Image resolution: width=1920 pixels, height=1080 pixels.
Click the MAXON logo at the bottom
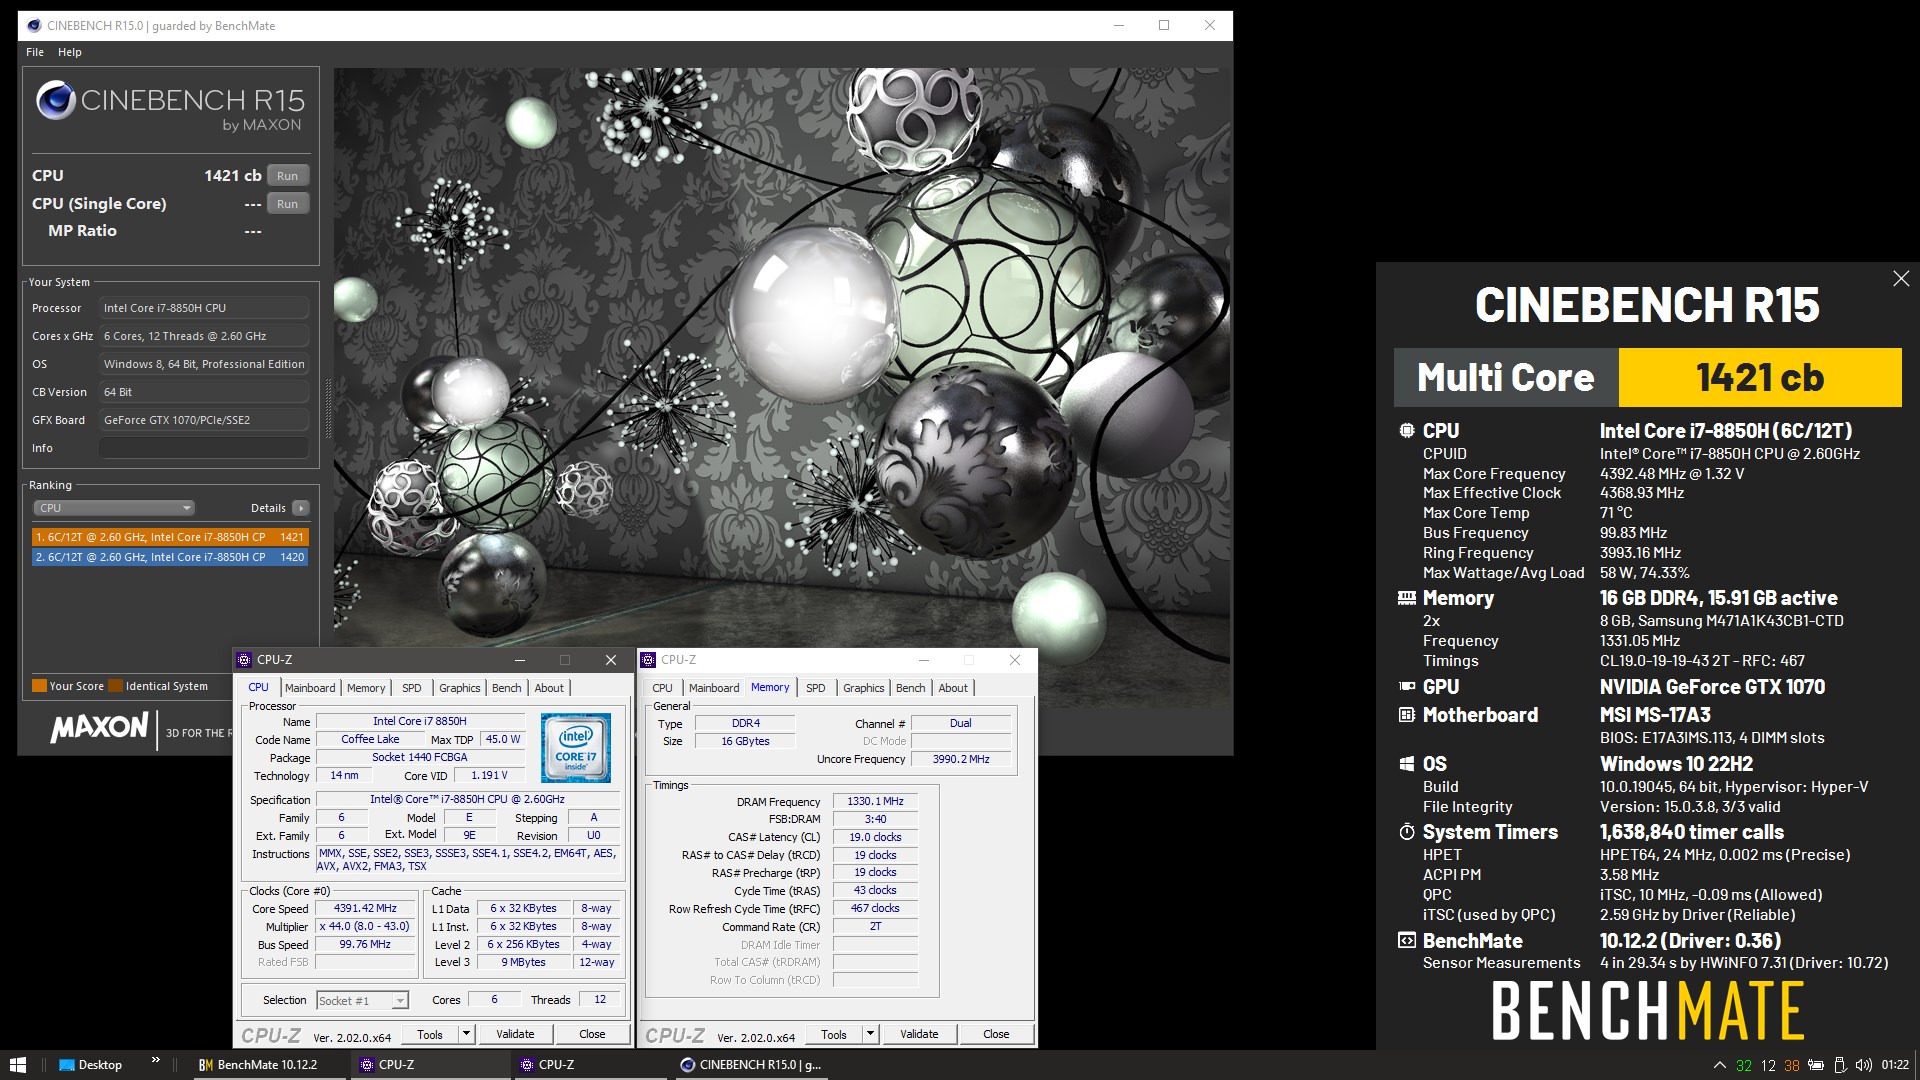[x=99, y=727]
